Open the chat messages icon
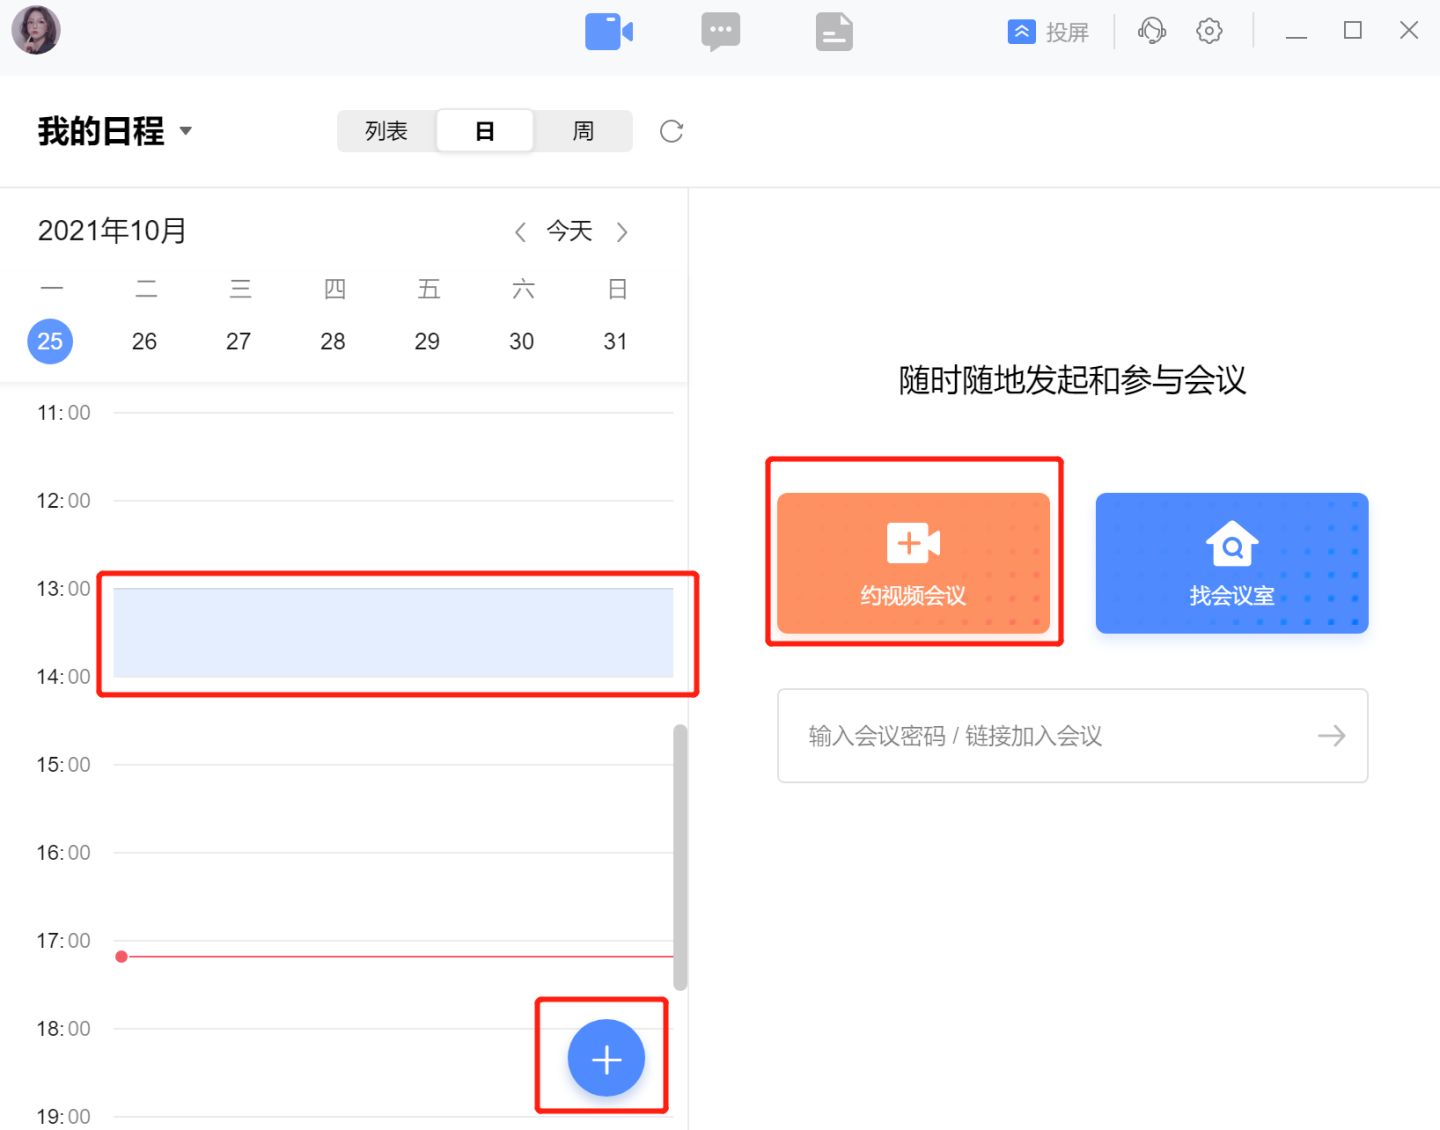Screen dimensions: 1440x1130 (720, 31)
